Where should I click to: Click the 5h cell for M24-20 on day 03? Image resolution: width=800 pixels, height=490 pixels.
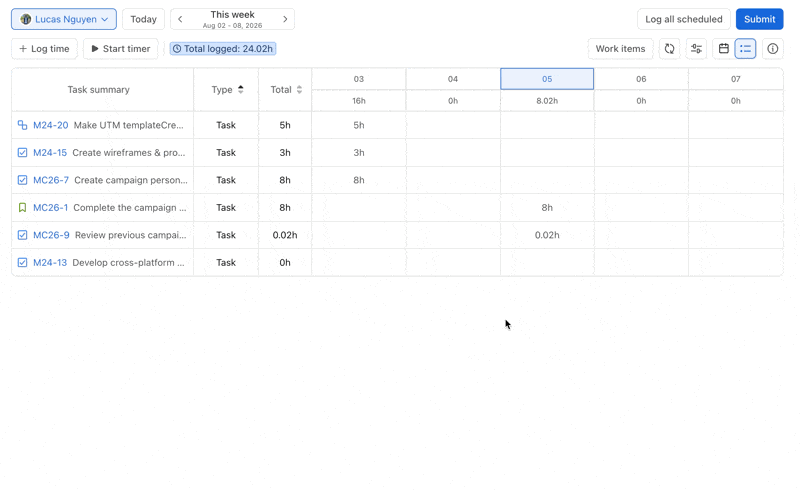point(359,126)
